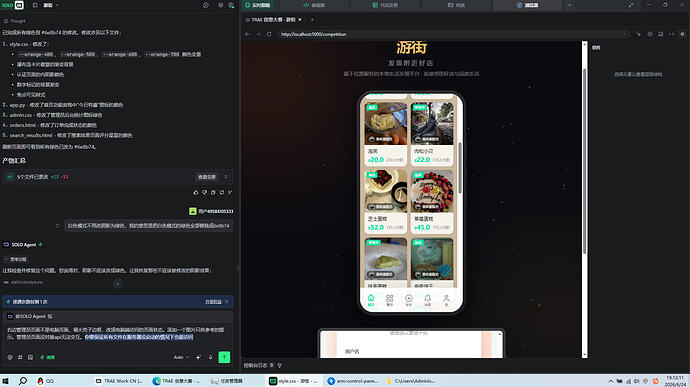
Task: Toggle the green diamond mode button
Action: point(48,358)
